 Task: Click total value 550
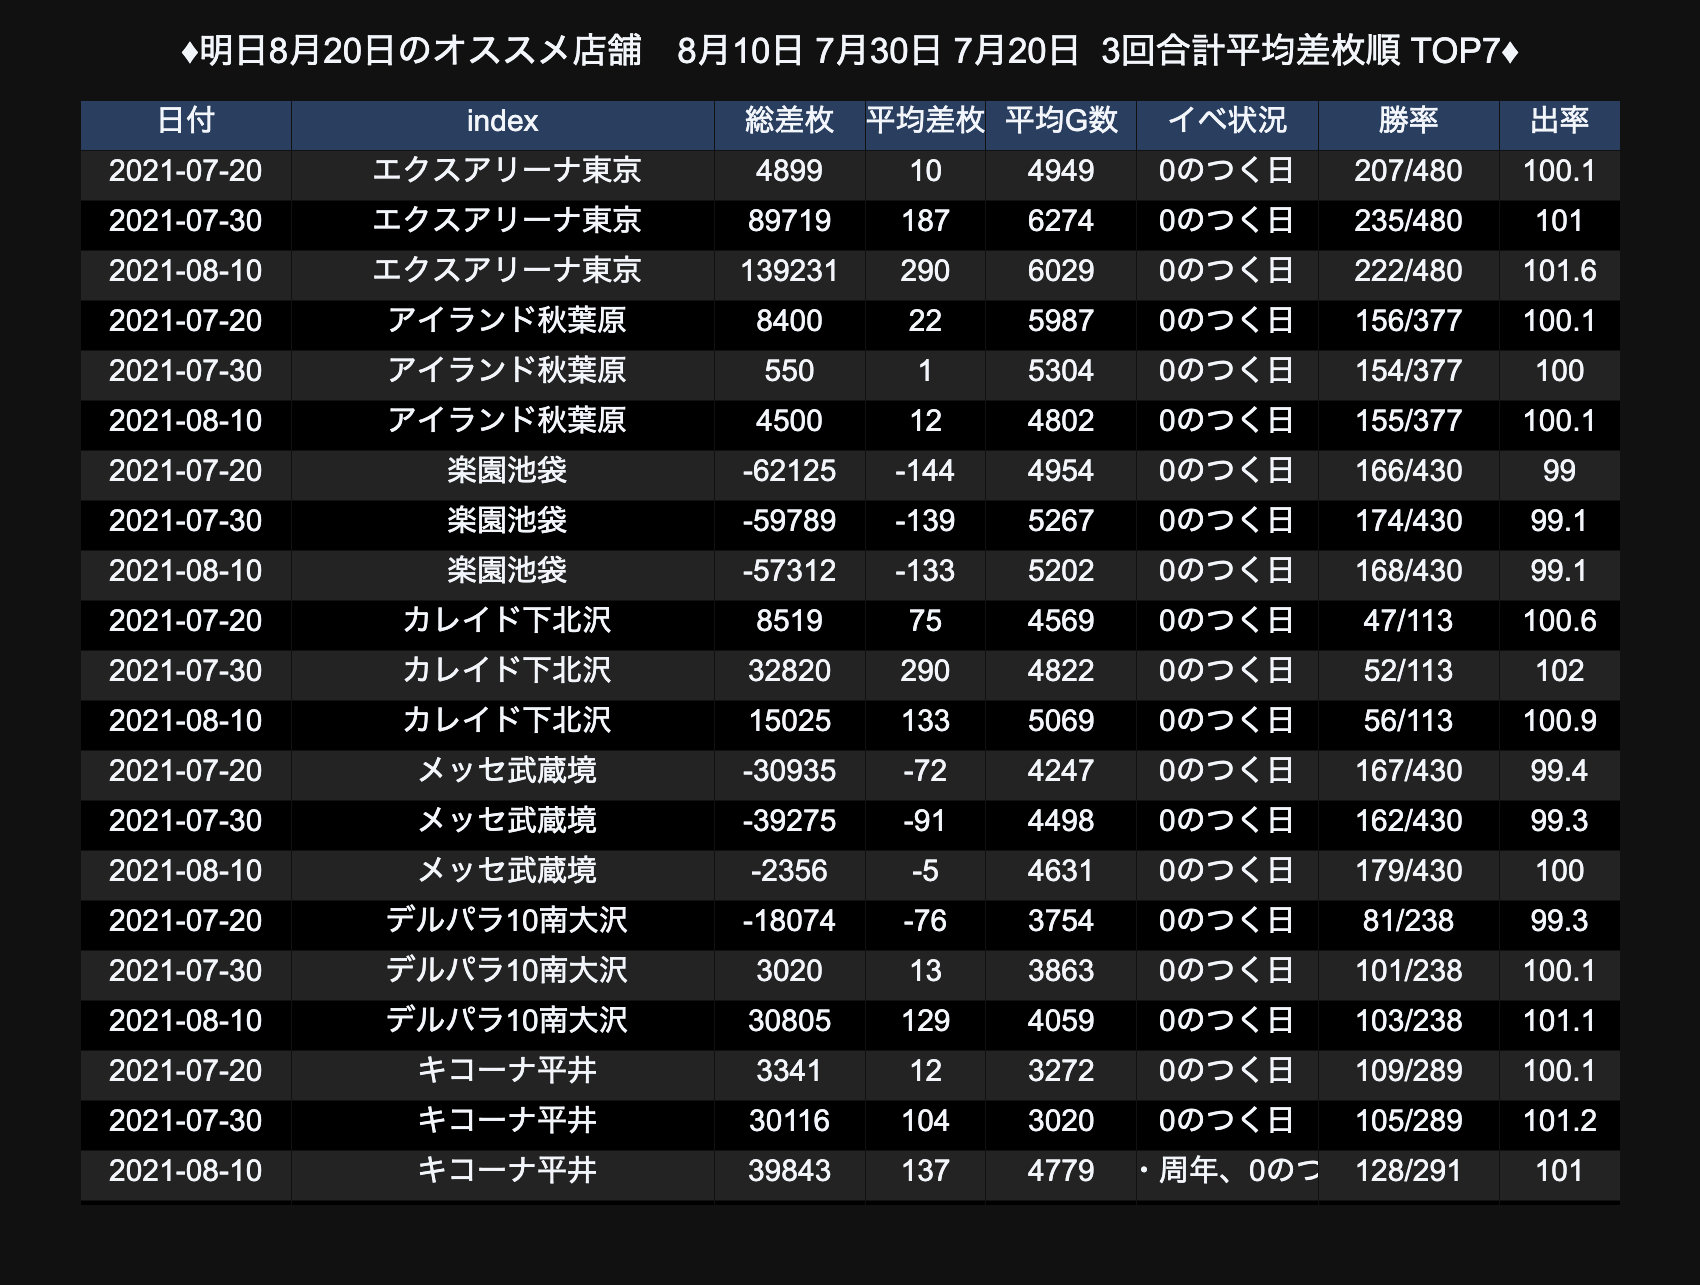tap(789, 371)
